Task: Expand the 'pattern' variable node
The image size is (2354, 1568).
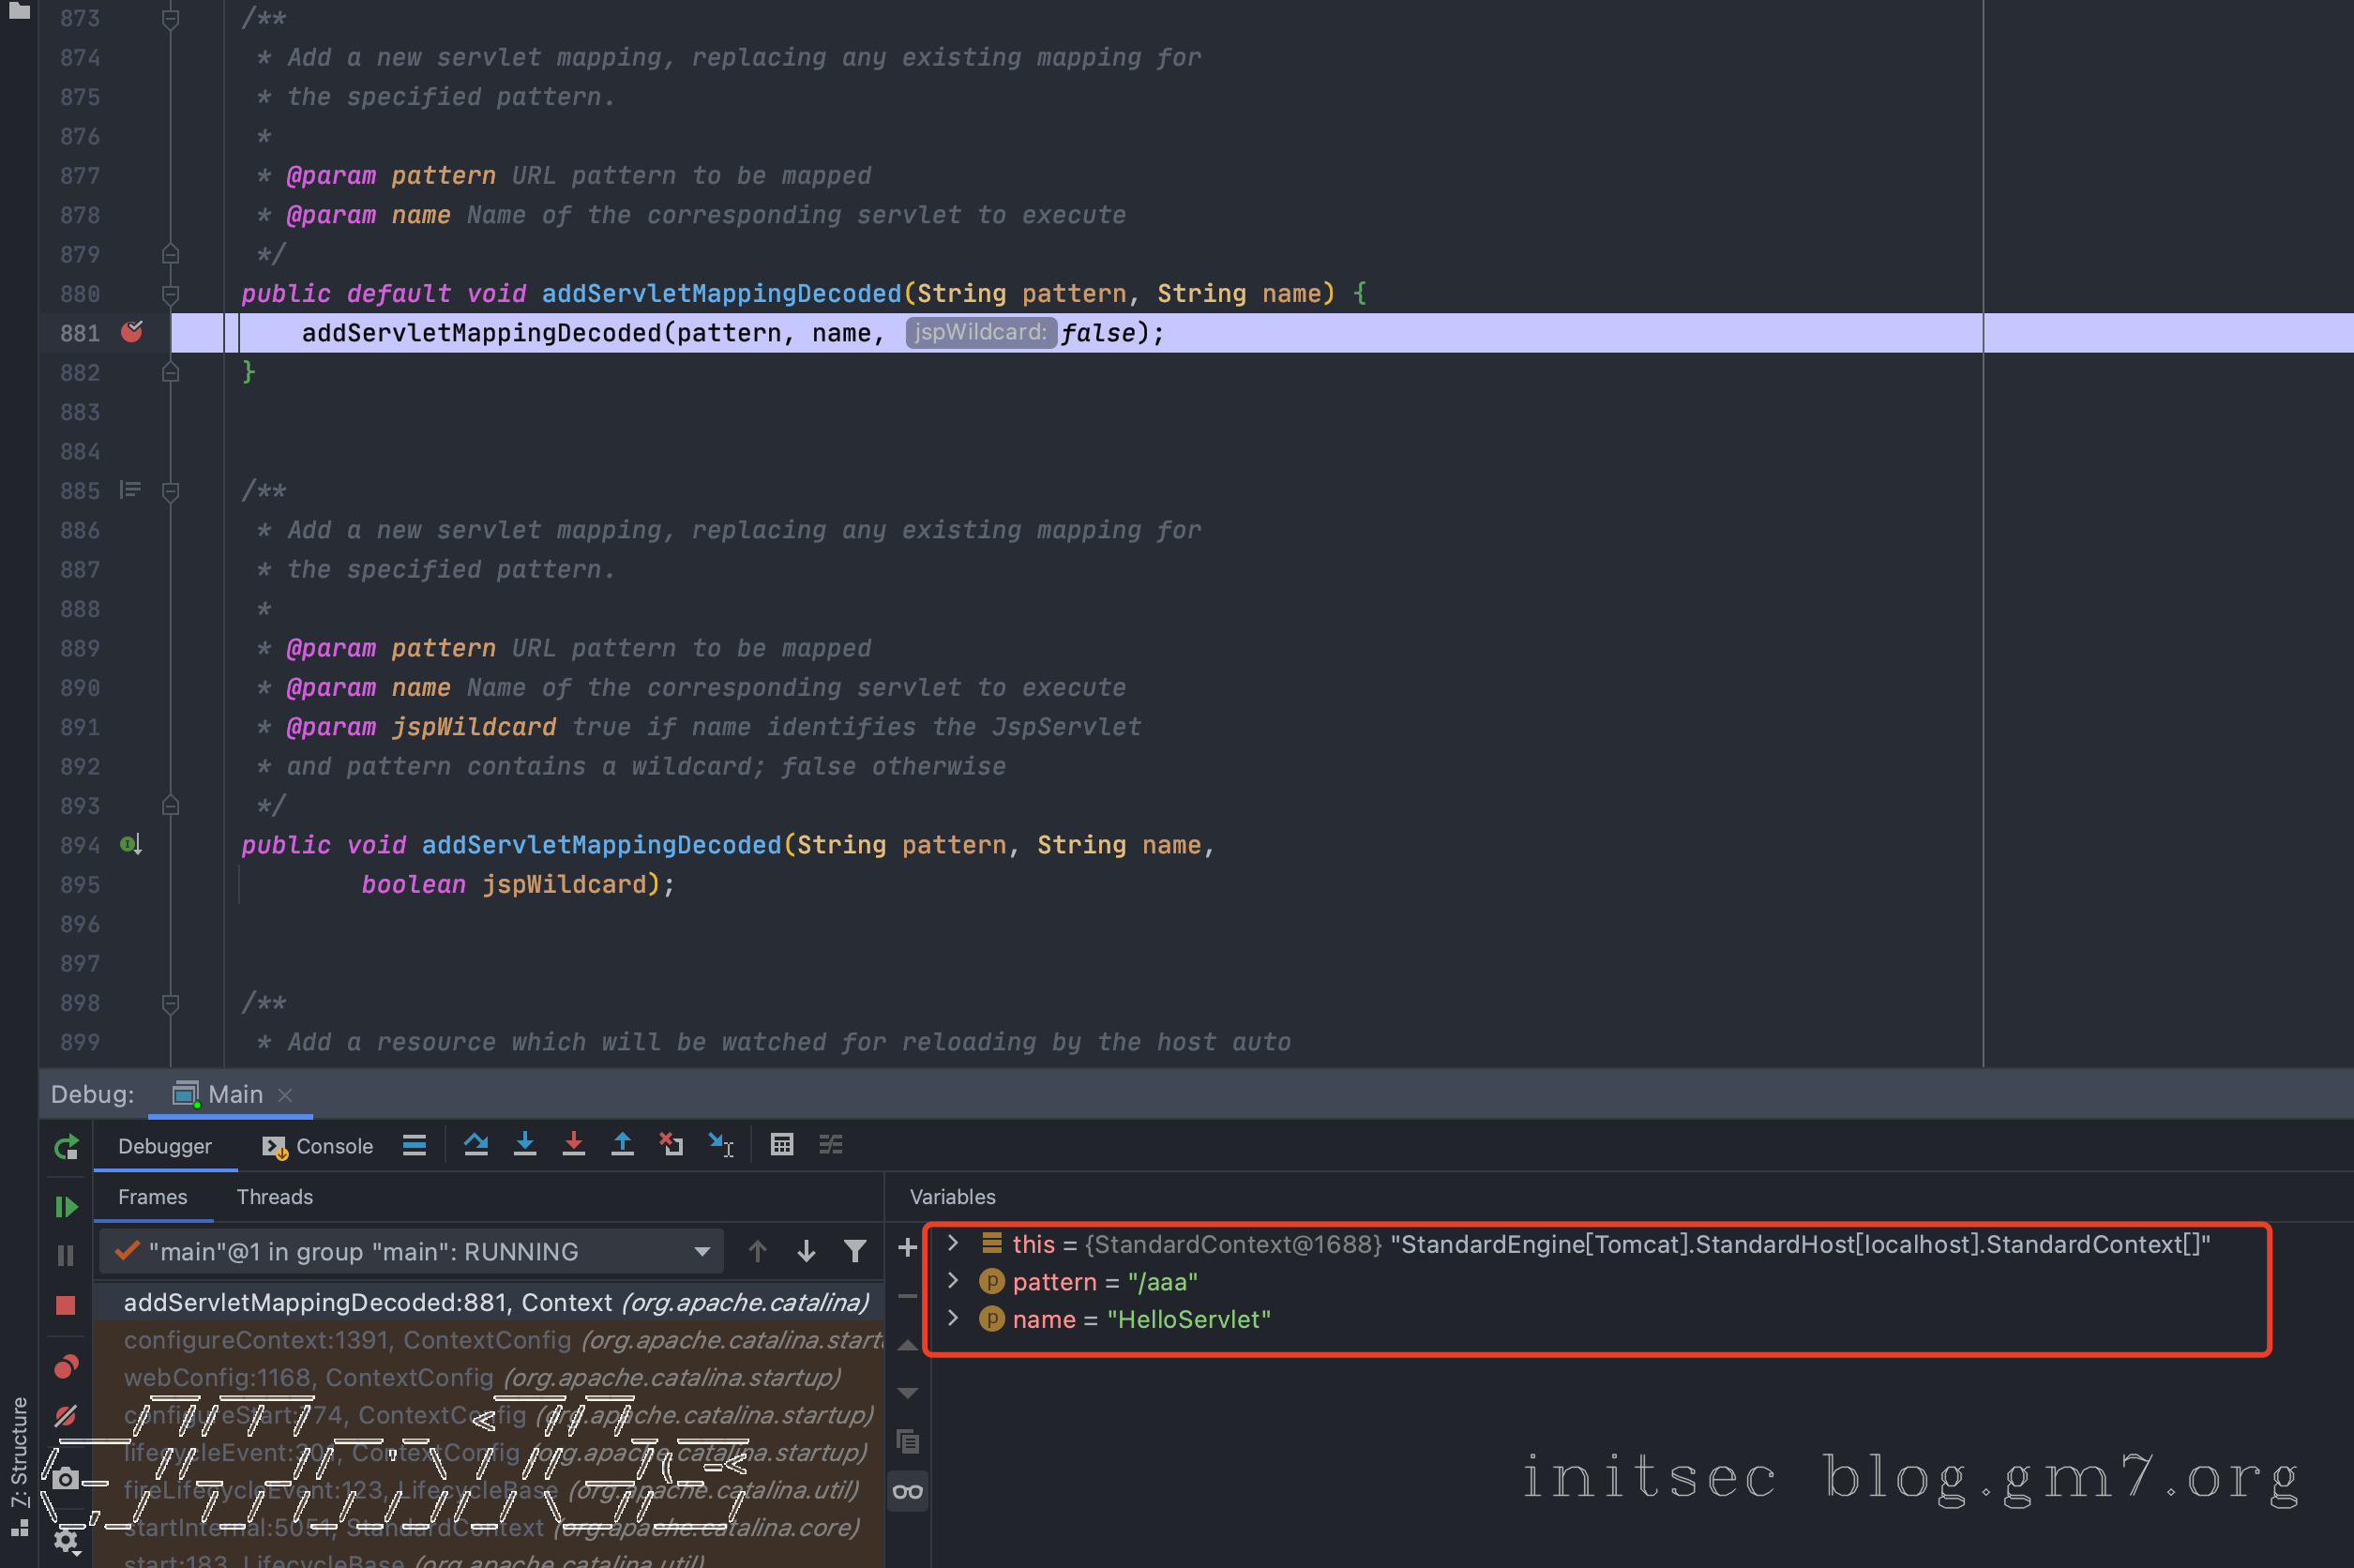Action: pos(953,1281)
